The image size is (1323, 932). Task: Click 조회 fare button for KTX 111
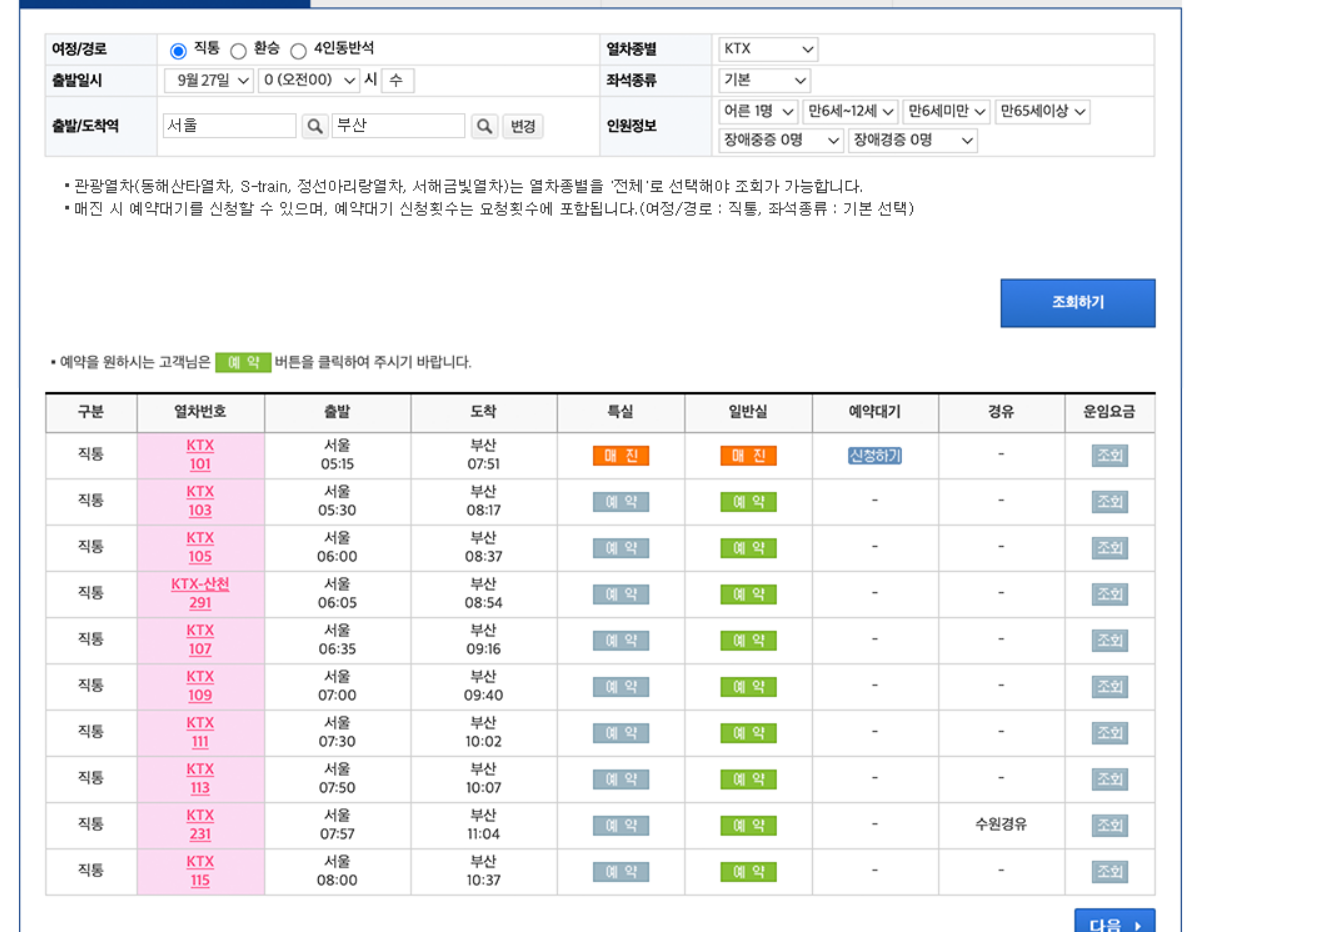tap(1110, 733)
